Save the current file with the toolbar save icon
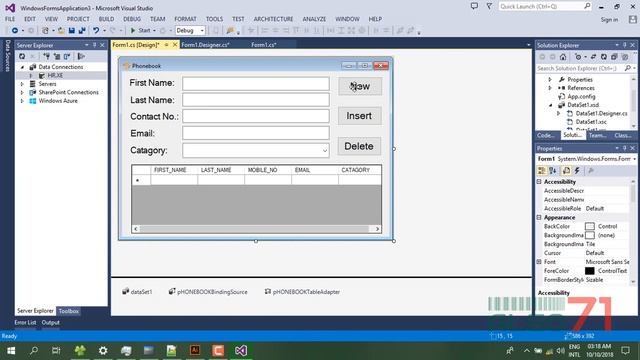The height and width of the screenshot is (360, 640). pos(72,31)
